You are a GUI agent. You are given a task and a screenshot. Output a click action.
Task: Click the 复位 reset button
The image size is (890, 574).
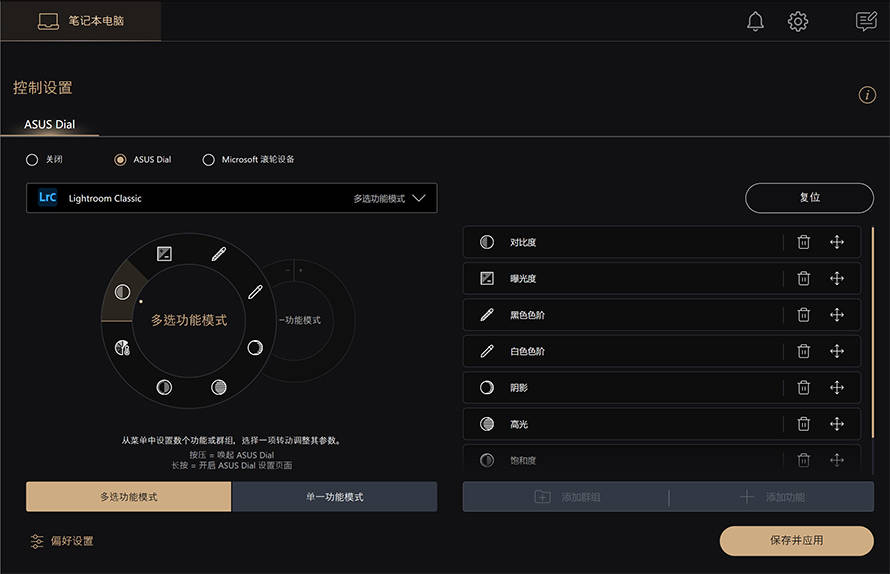(809, 198)
